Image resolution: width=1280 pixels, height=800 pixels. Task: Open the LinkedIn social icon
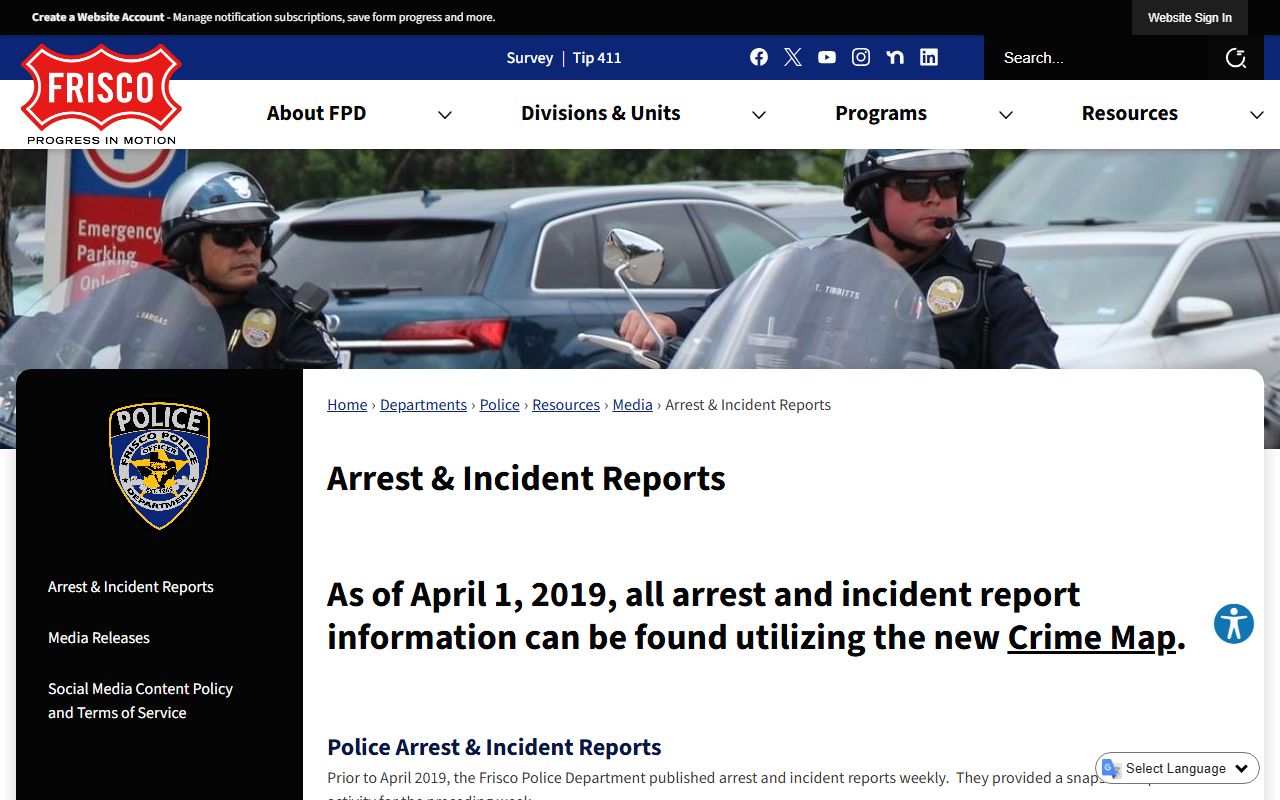tap(929, 57)
